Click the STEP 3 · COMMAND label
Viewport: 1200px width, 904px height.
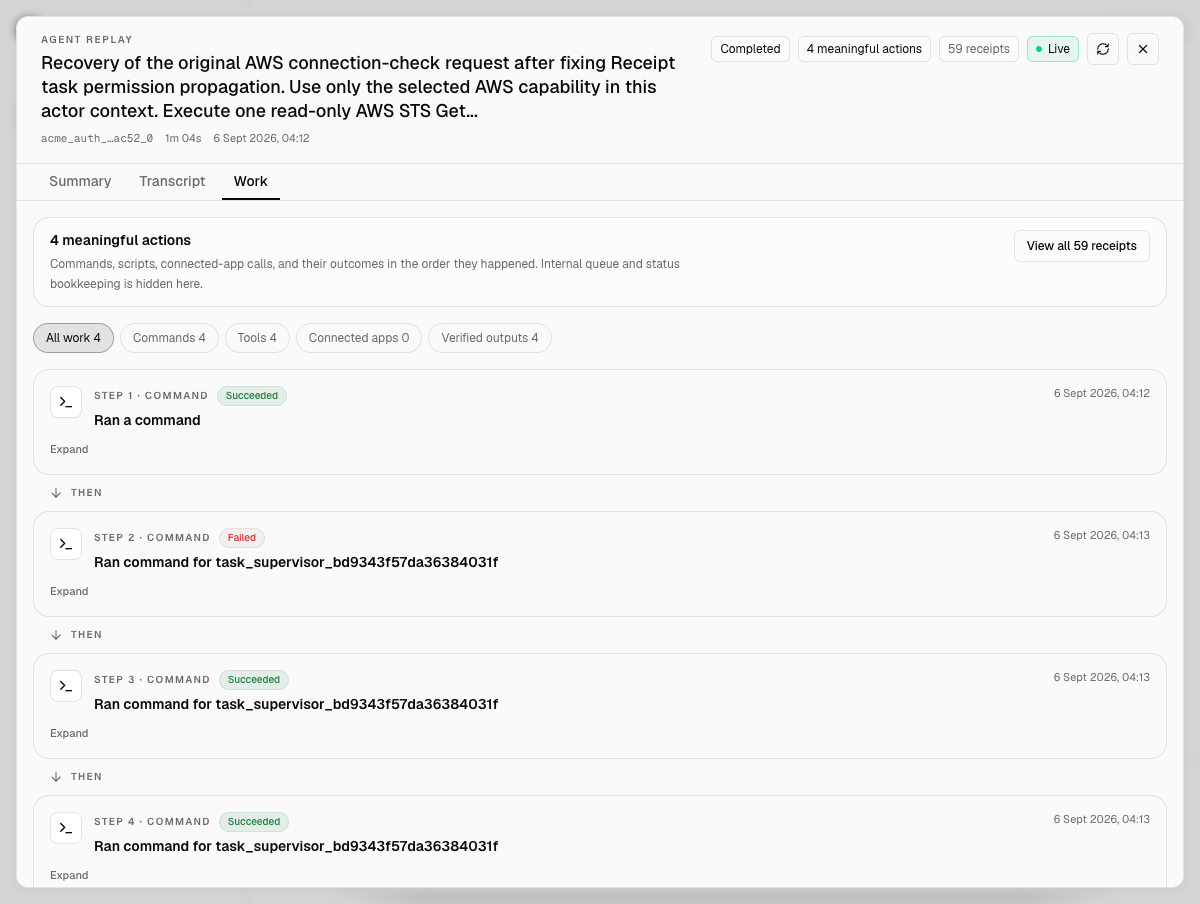point(152,680)
